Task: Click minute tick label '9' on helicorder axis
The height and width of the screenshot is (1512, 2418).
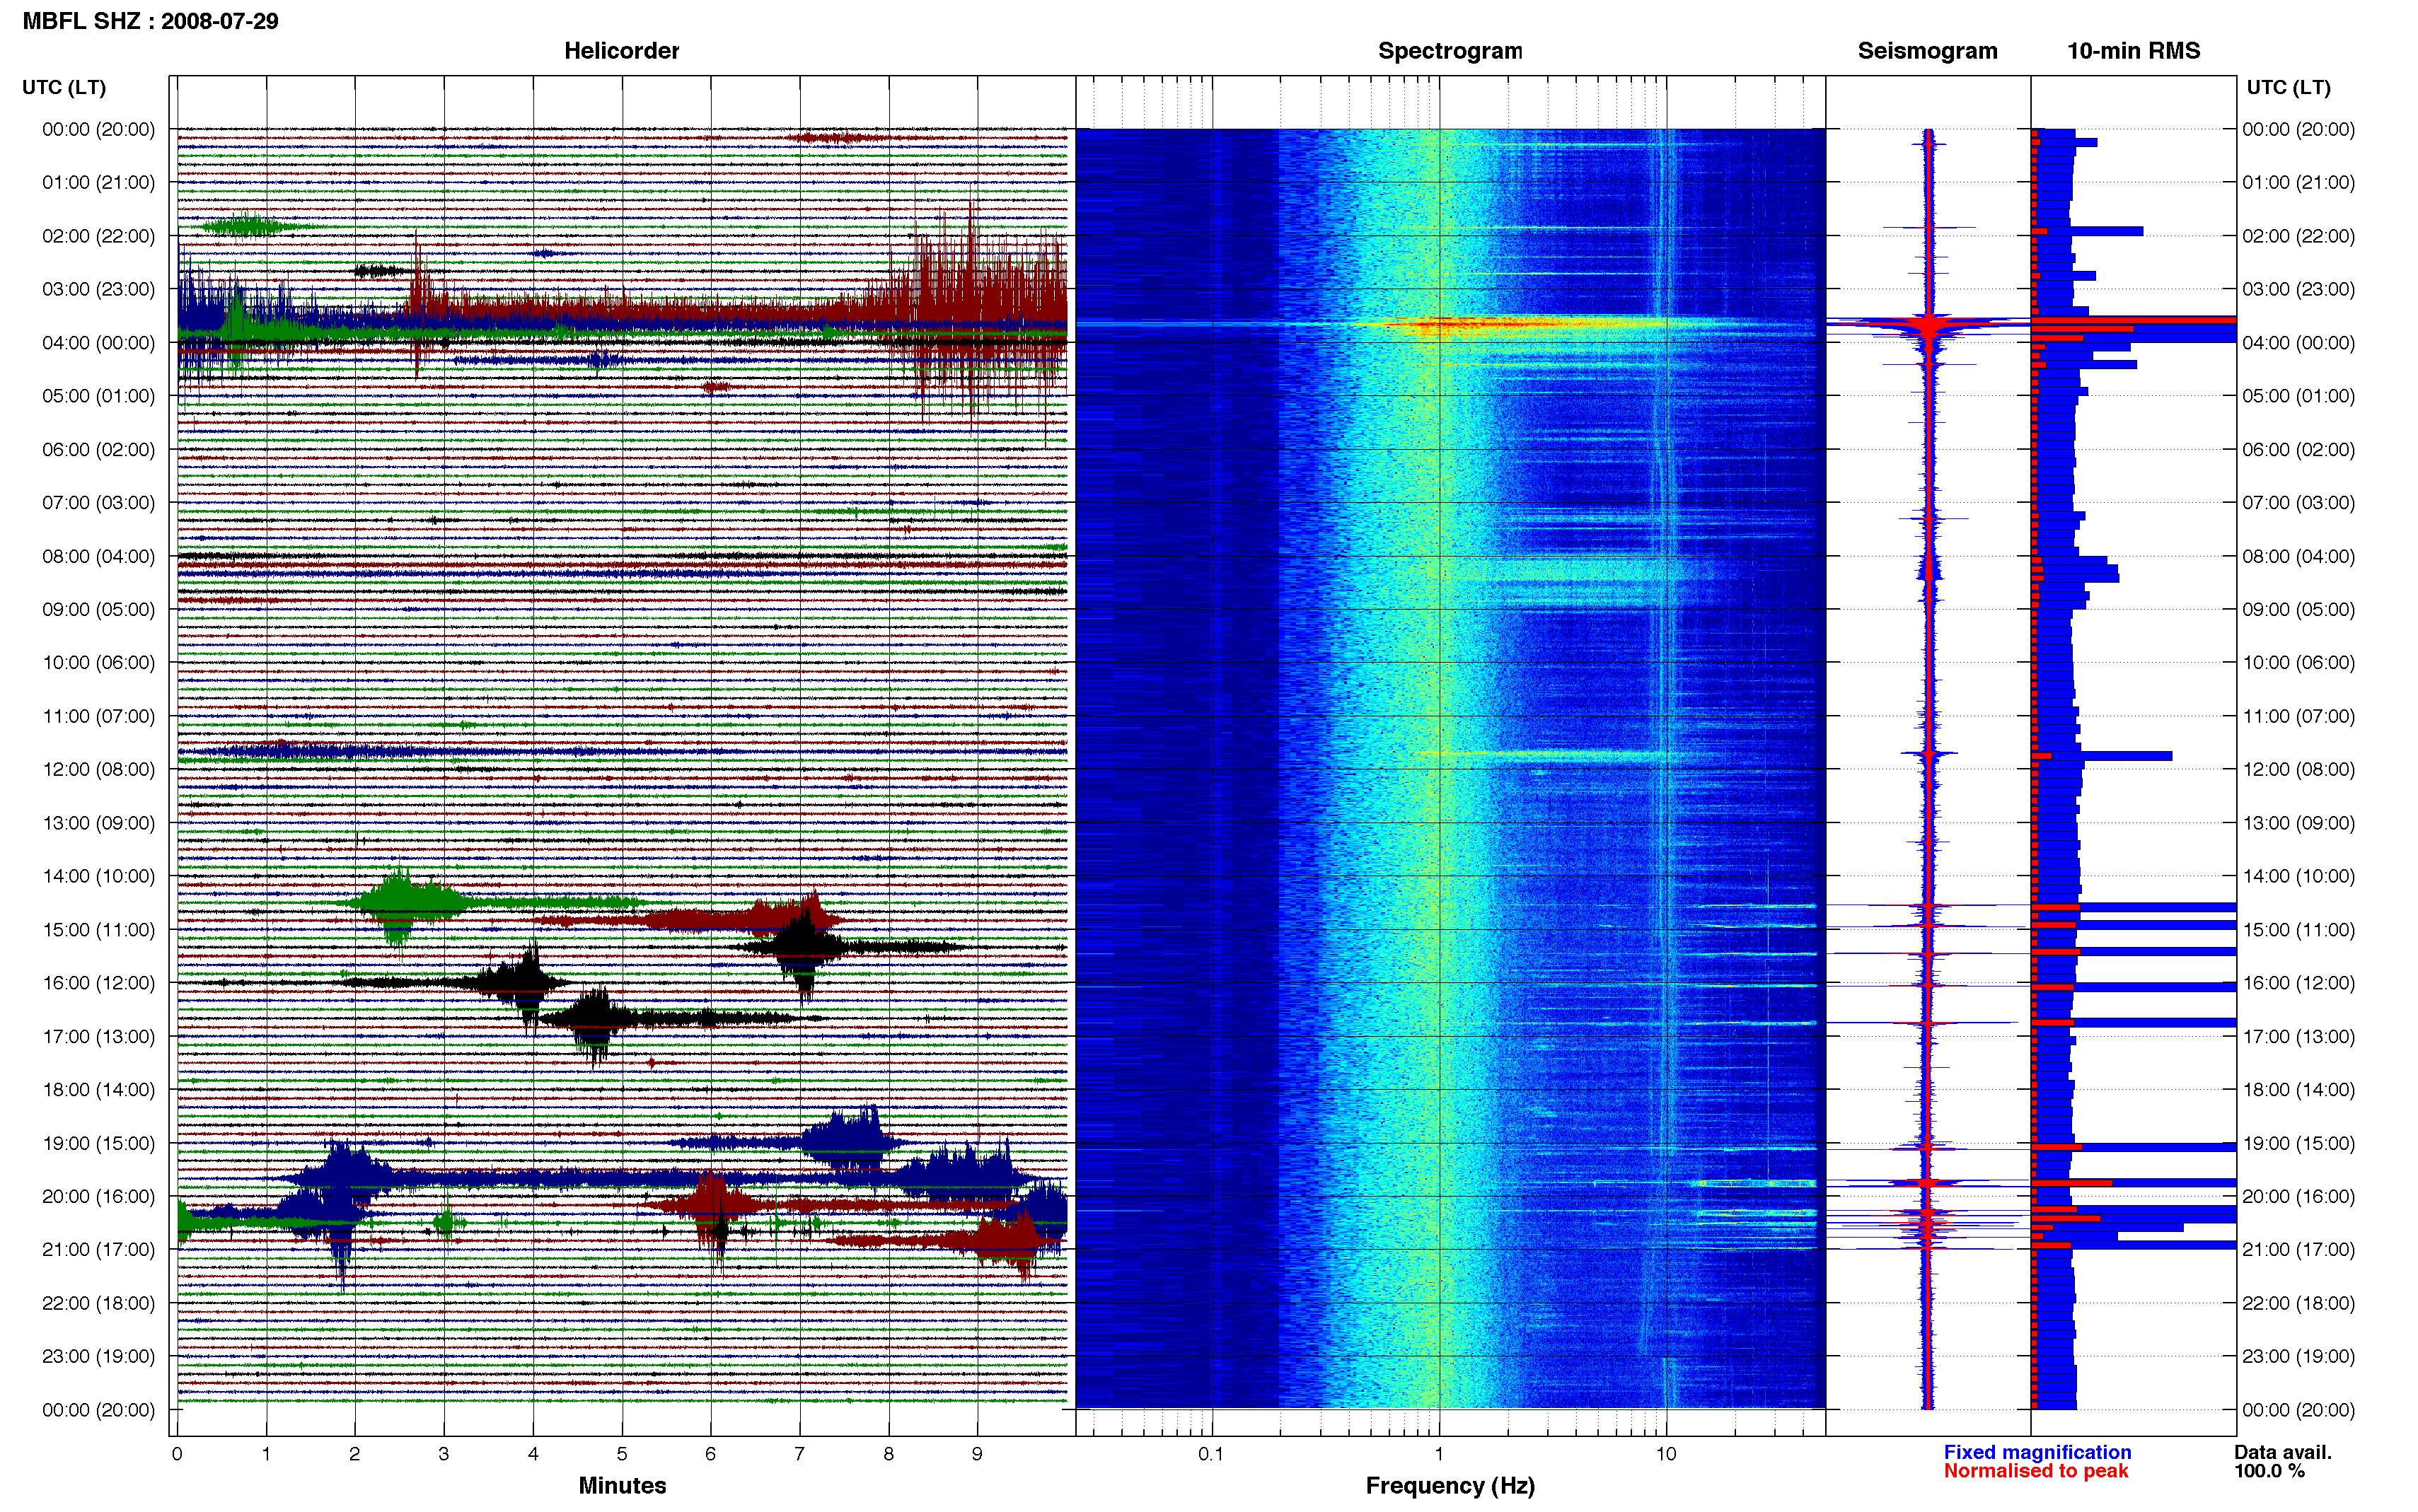Action: point(977,1454)
